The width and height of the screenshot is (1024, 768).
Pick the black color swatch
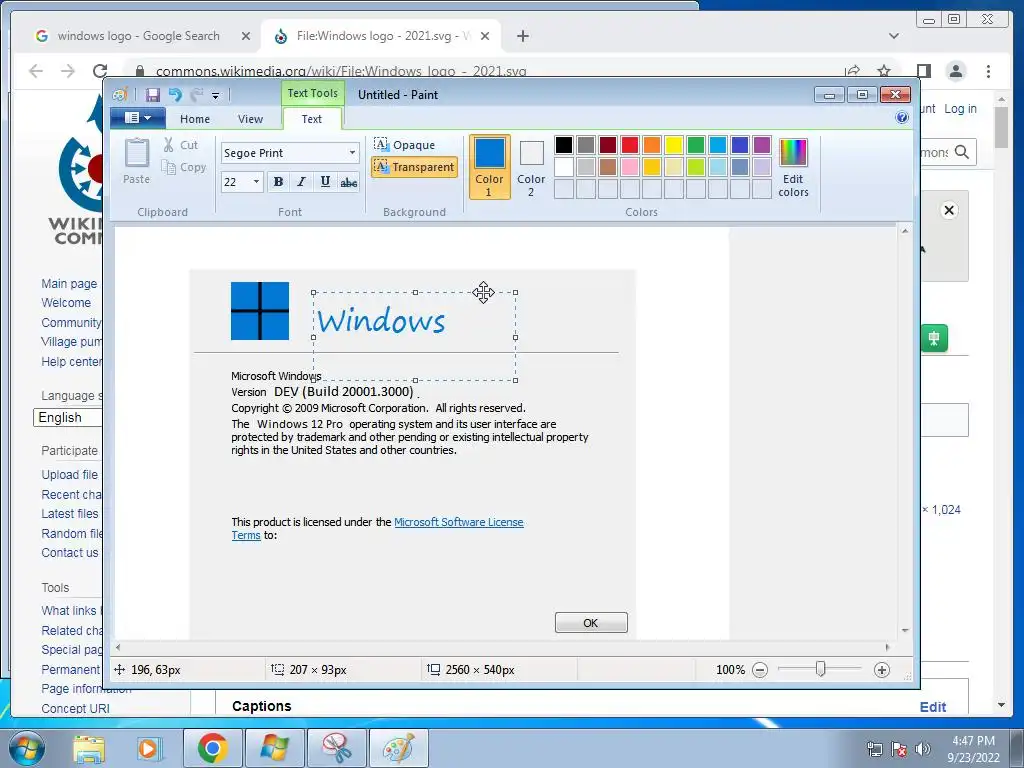pyautogui.click(x=564, y=145)
